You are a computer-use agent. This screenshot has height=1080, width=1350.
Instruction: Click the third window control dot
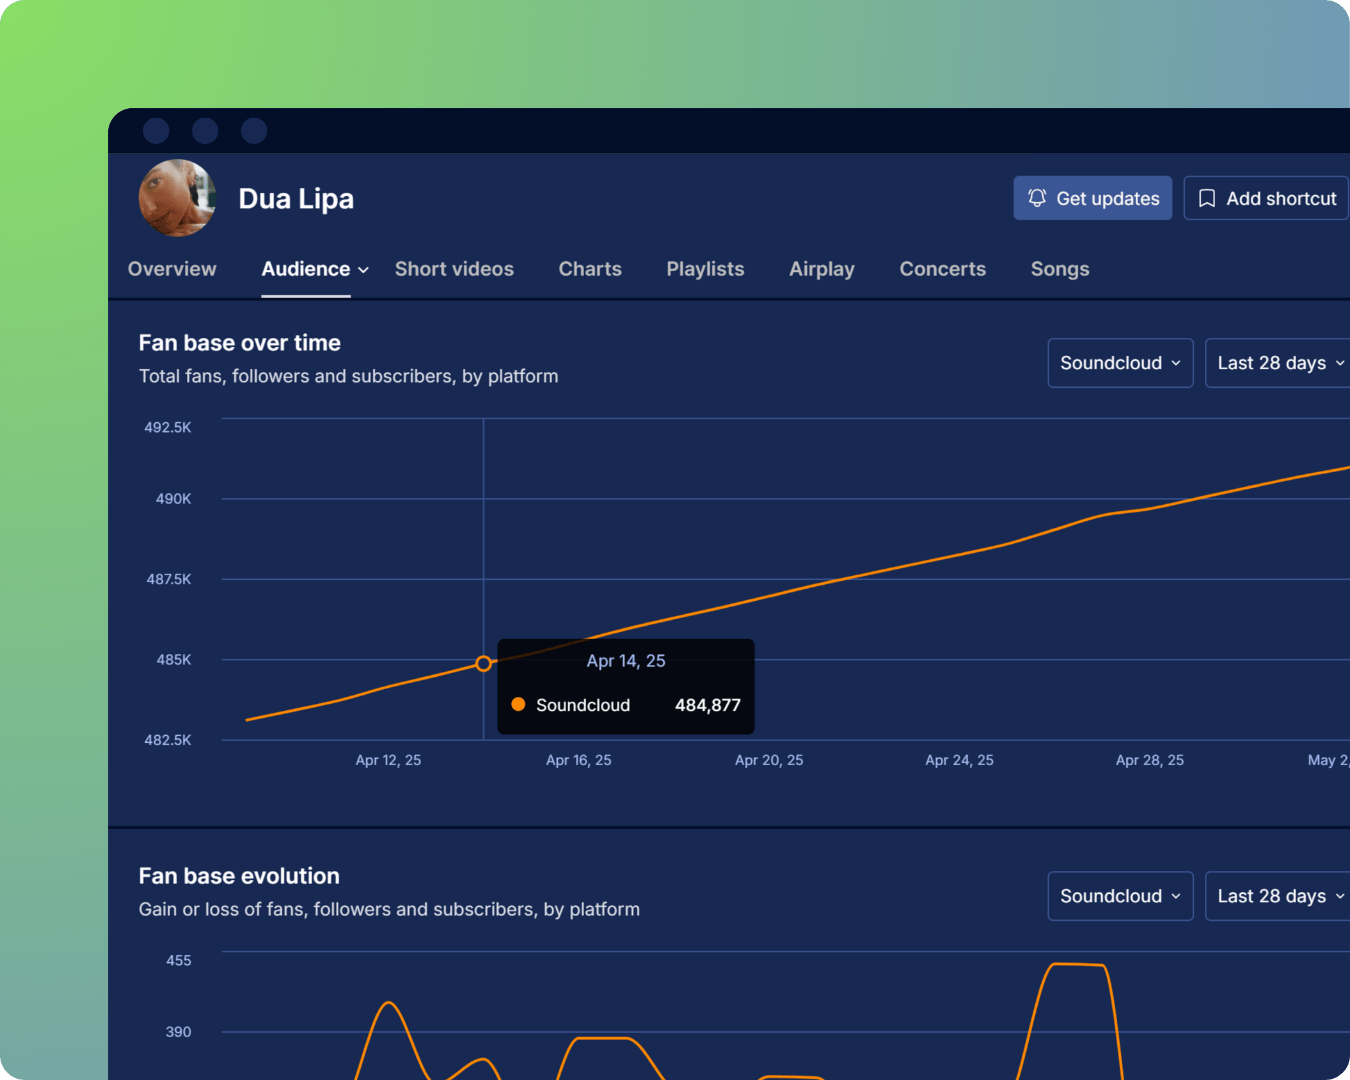pyautogui.click(x=254, y=131)
